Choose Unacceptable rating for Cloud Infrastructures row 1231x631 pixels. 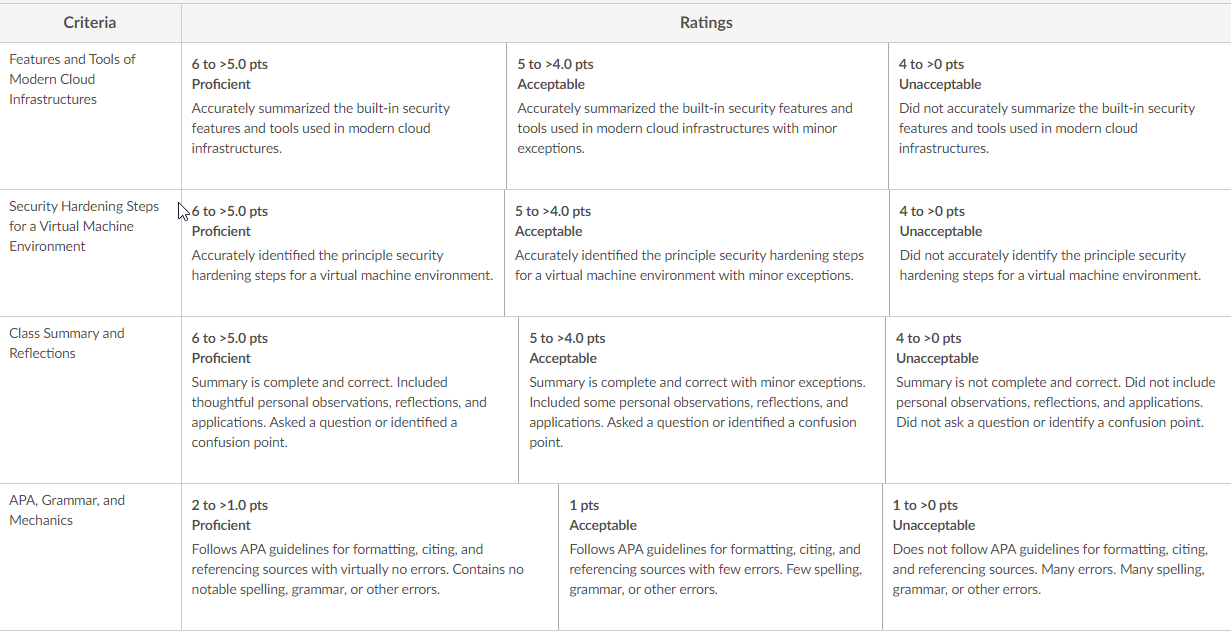click(1060, 116)
